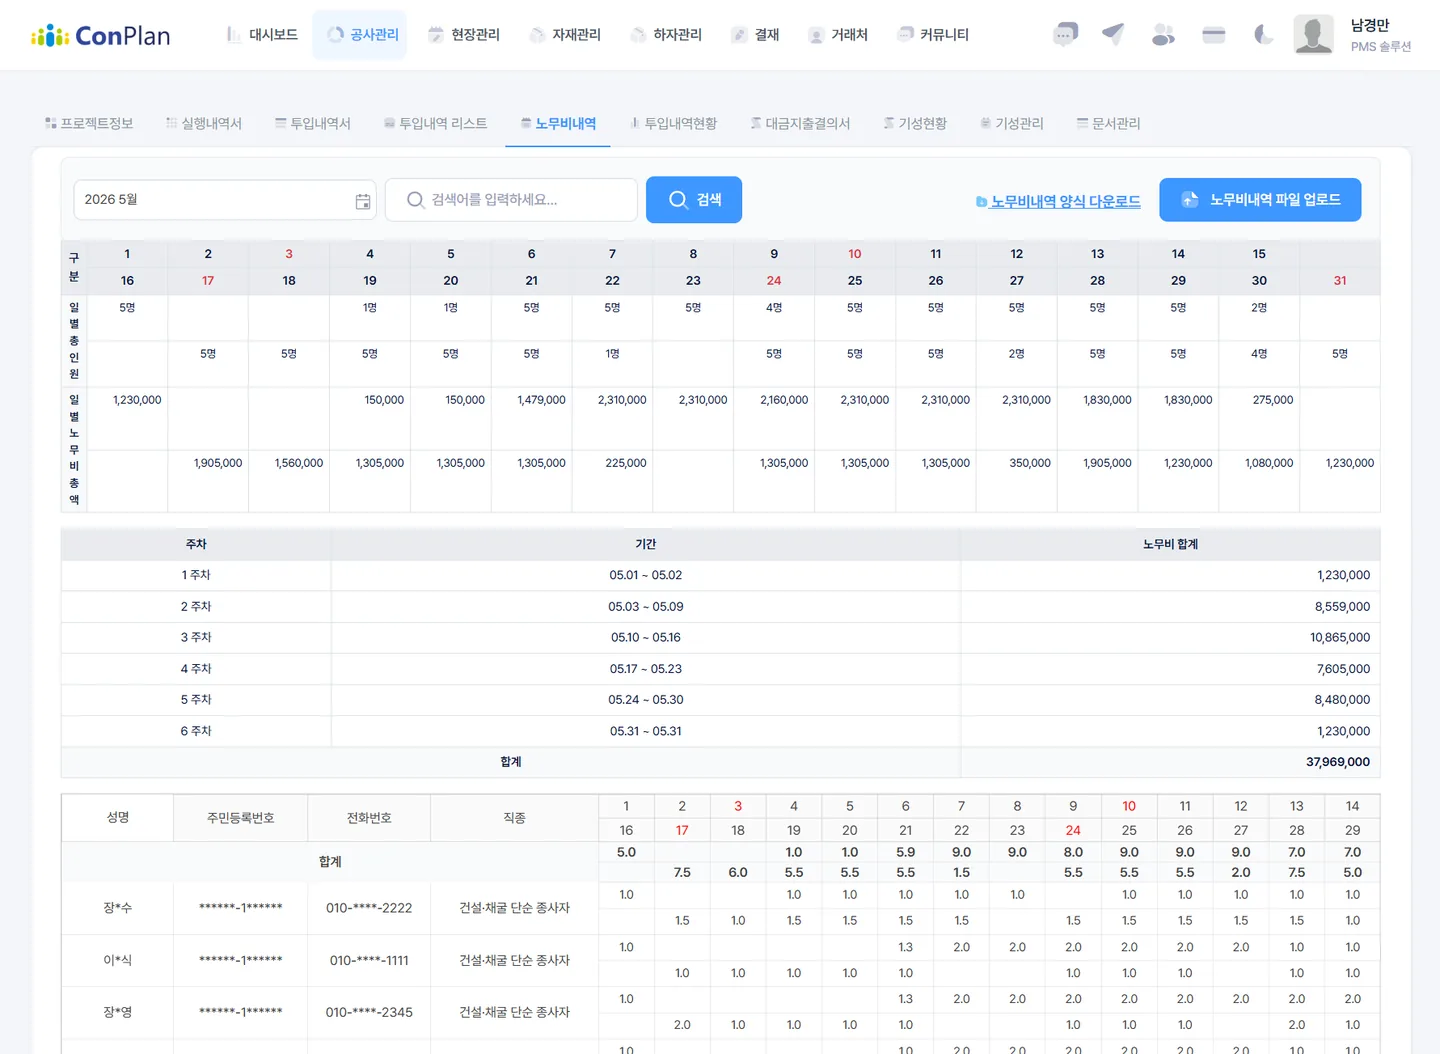Open the 결재 top menu item
Viewport: 1440px width, 1054px height.
pos(755,35)
